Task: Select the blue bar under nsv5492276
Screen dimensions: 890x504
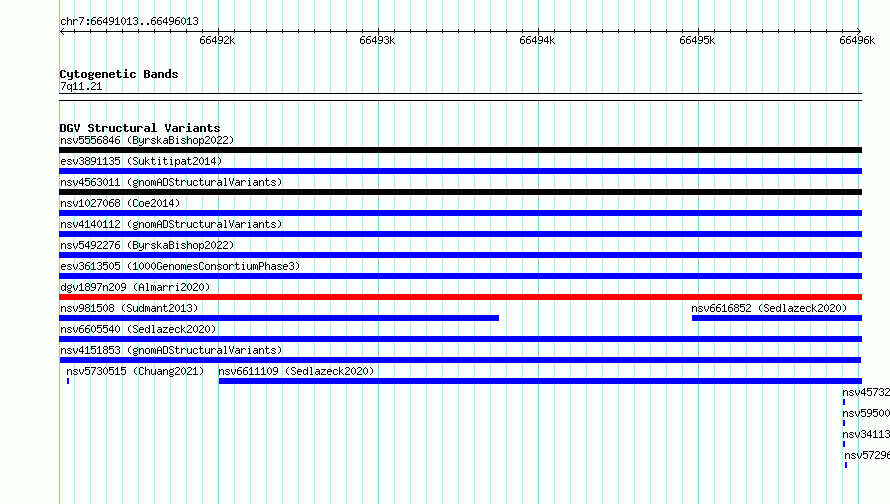Action: coord(460,255)
